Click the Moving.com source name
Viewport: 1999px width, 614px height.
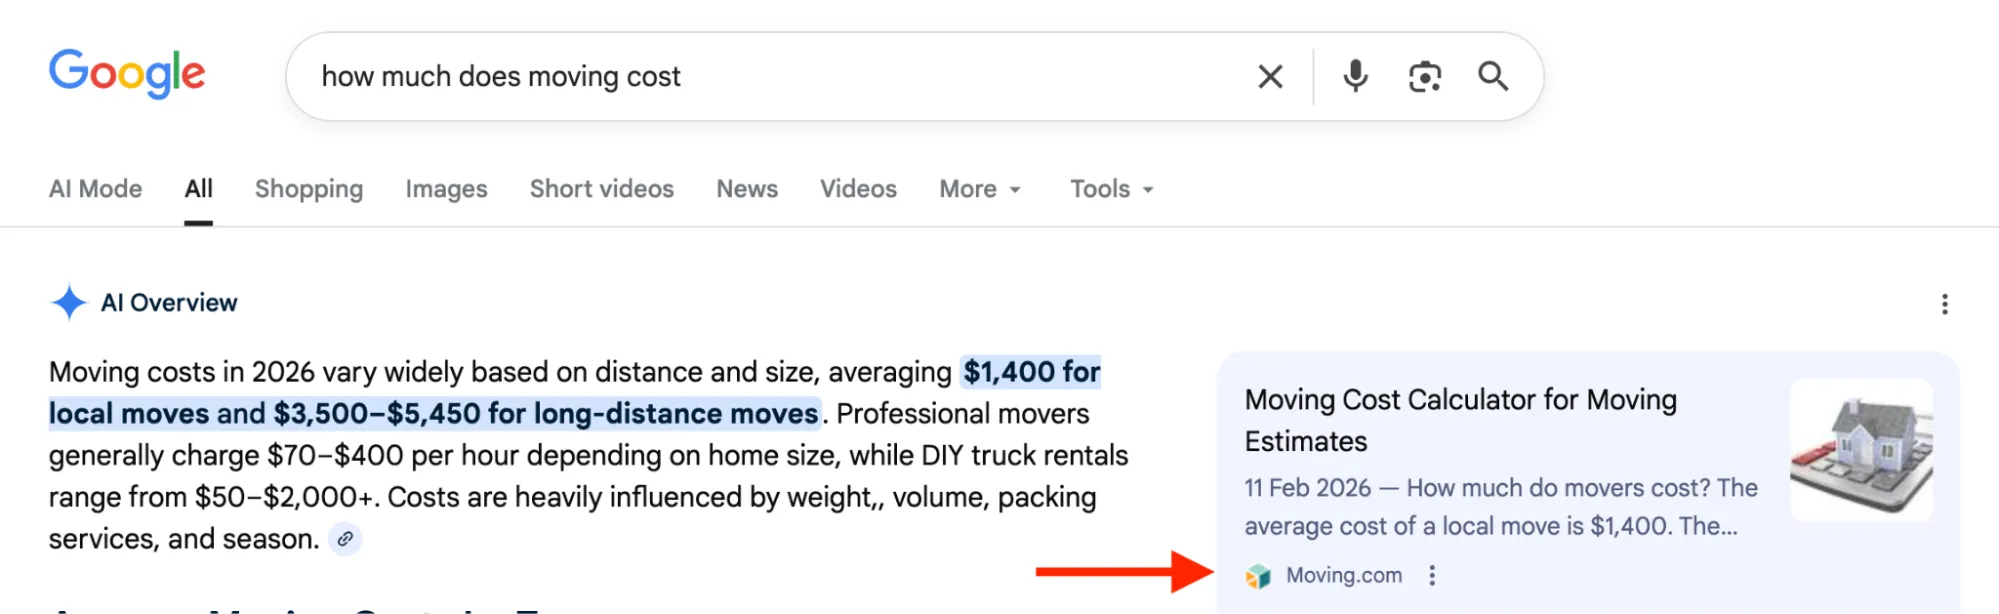[1344, 576]
